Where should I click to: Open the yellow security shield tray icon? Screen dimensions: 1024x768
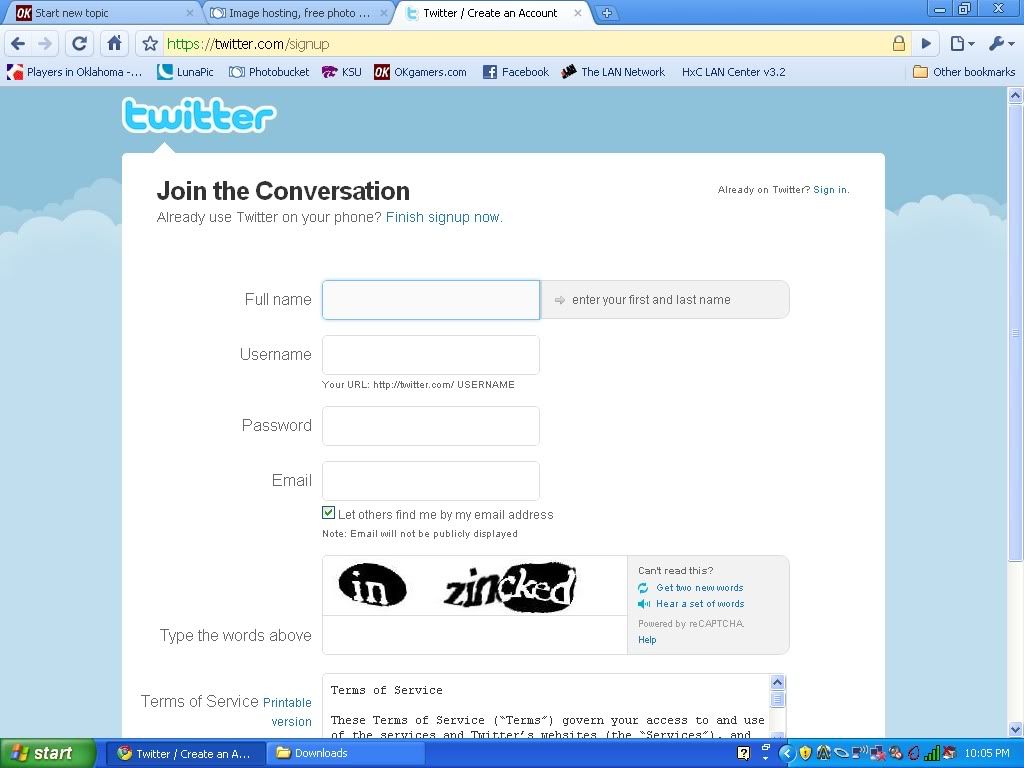pyautogui.click(x=805, y=753)
